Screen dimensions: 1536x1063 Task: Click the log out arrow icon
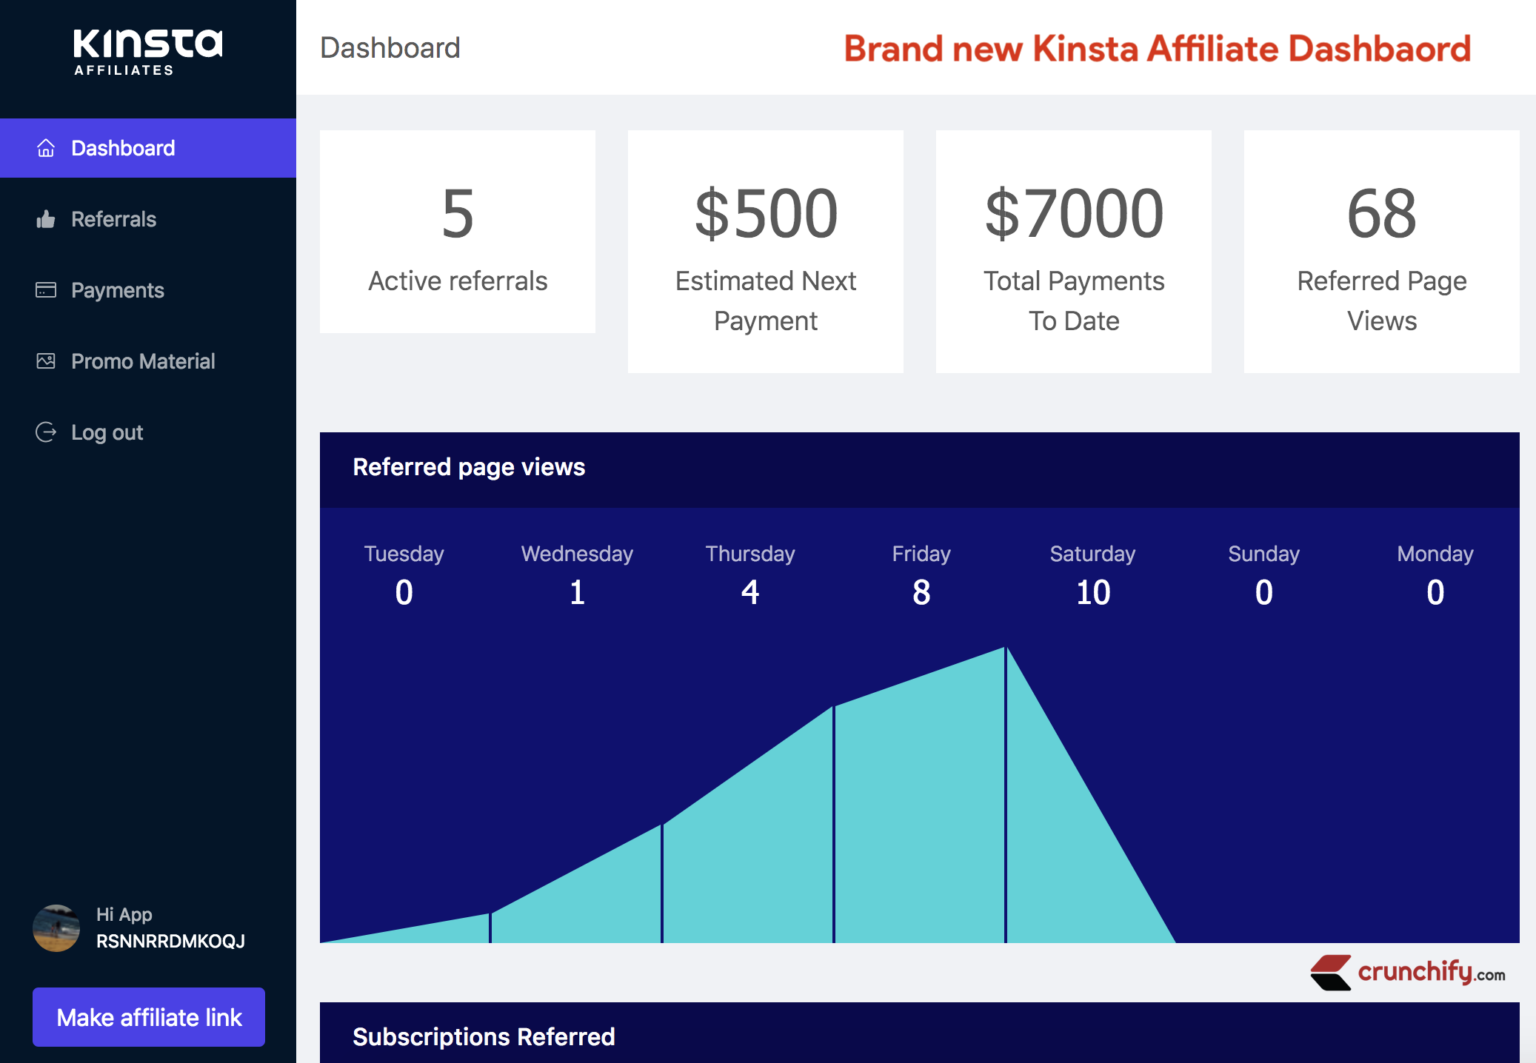[x=46, y=432]
